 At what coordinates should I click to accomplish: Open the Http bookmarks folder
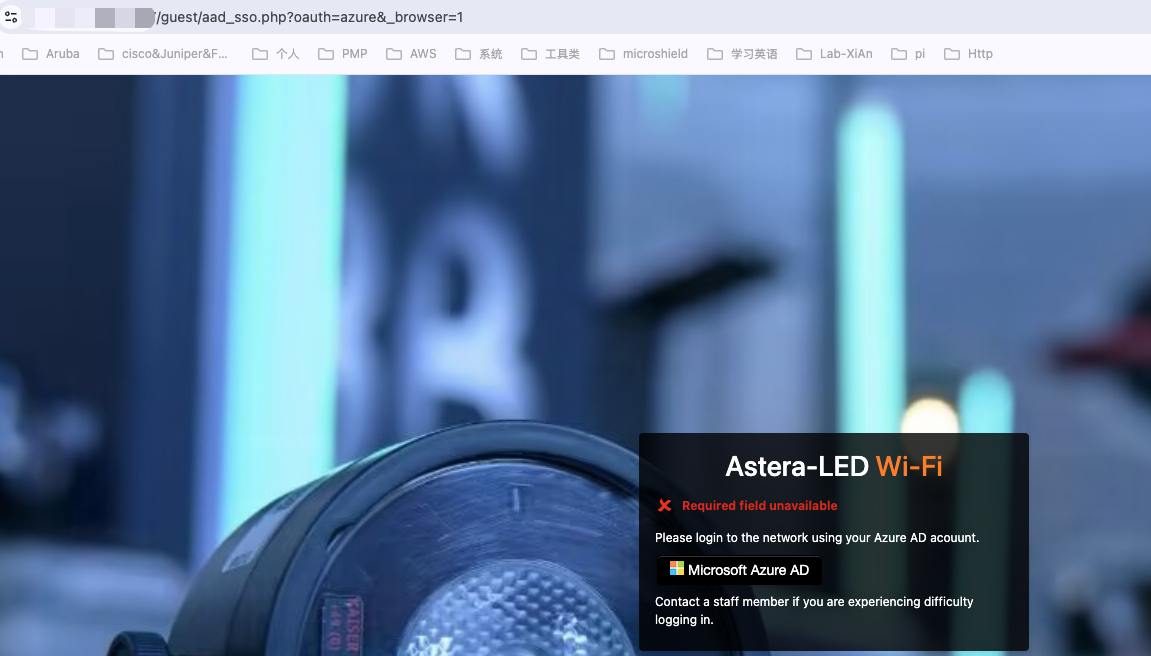968,54
